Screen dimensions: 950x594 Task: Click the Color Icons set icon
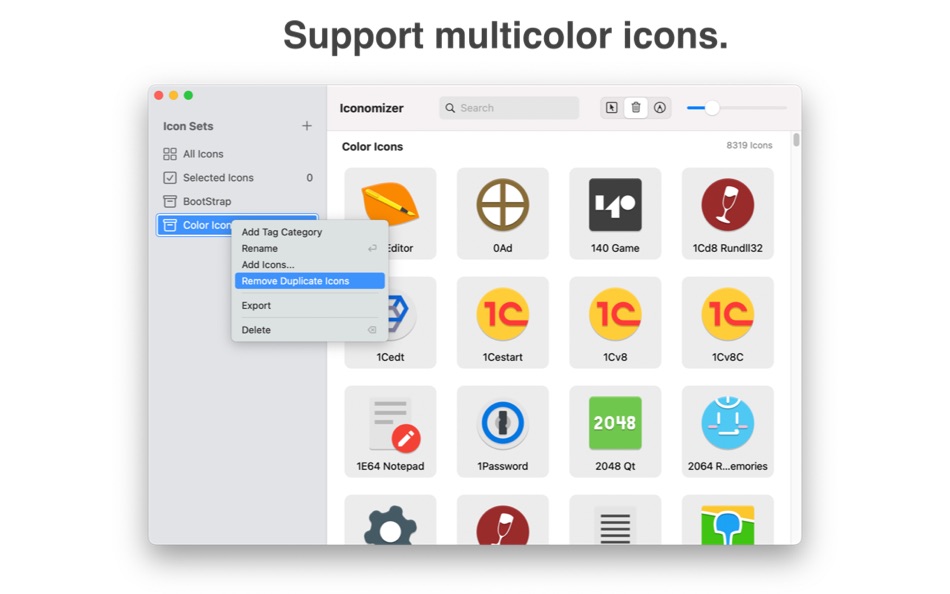tap(172, 224)
